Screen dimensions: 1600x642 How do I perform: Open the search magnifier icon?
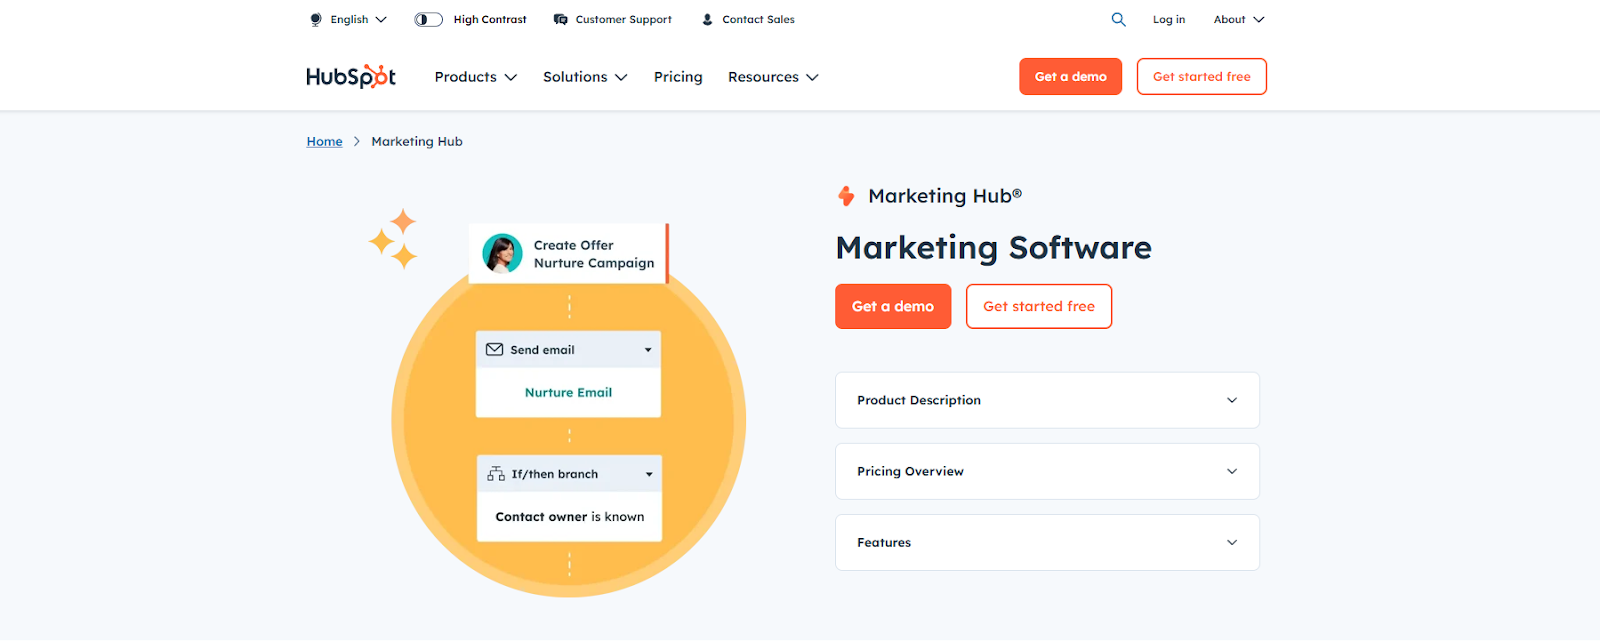point(1118,19)
